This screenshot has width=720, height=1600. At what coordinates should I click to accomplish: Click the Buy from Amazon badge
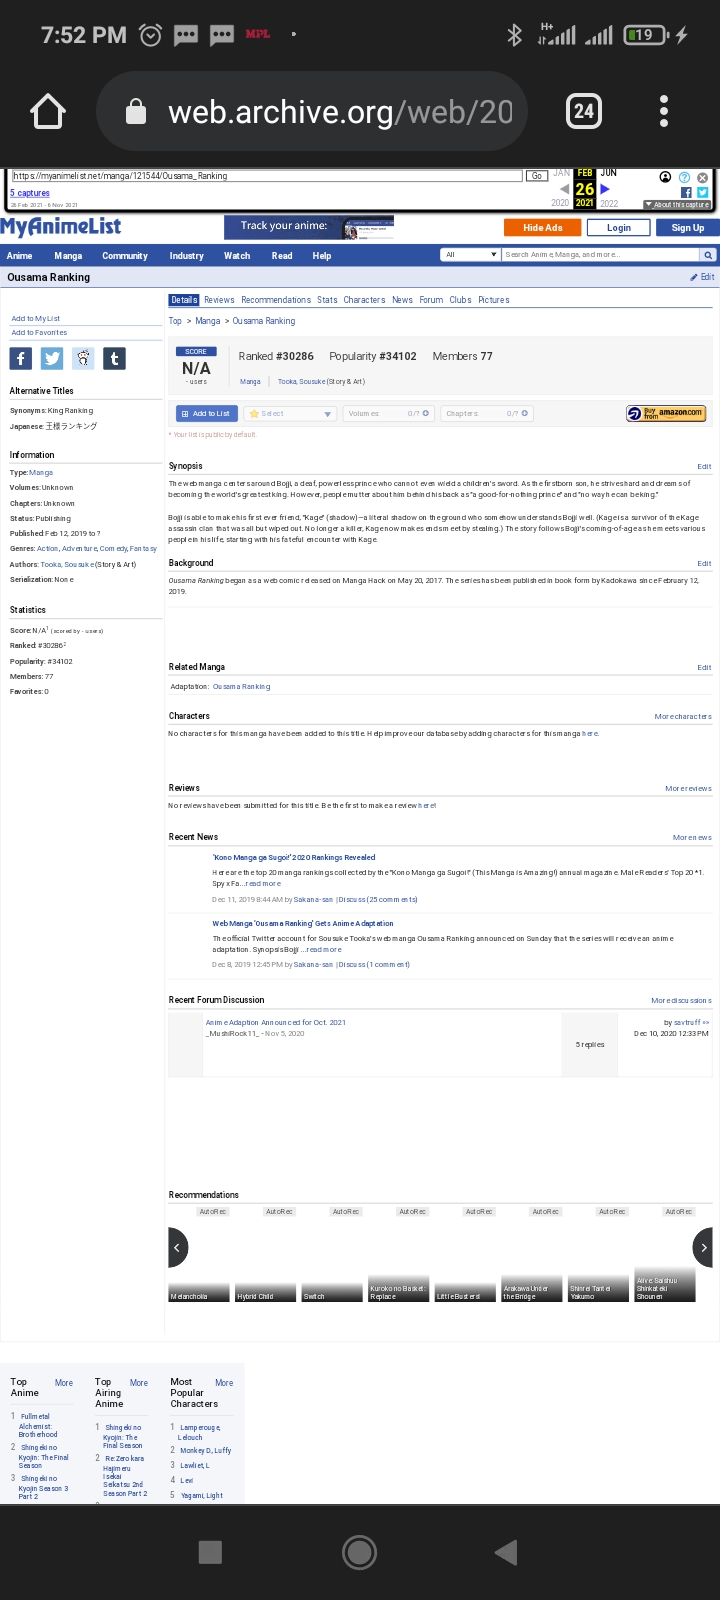click(666, 413)
